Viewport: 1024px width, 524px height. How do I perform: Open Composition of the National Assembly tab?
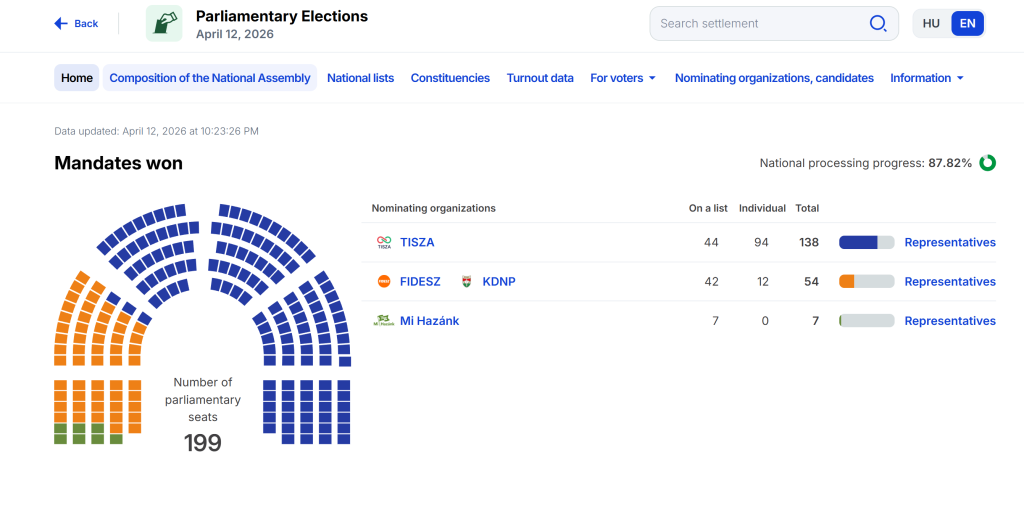click(x=210, y=78)
